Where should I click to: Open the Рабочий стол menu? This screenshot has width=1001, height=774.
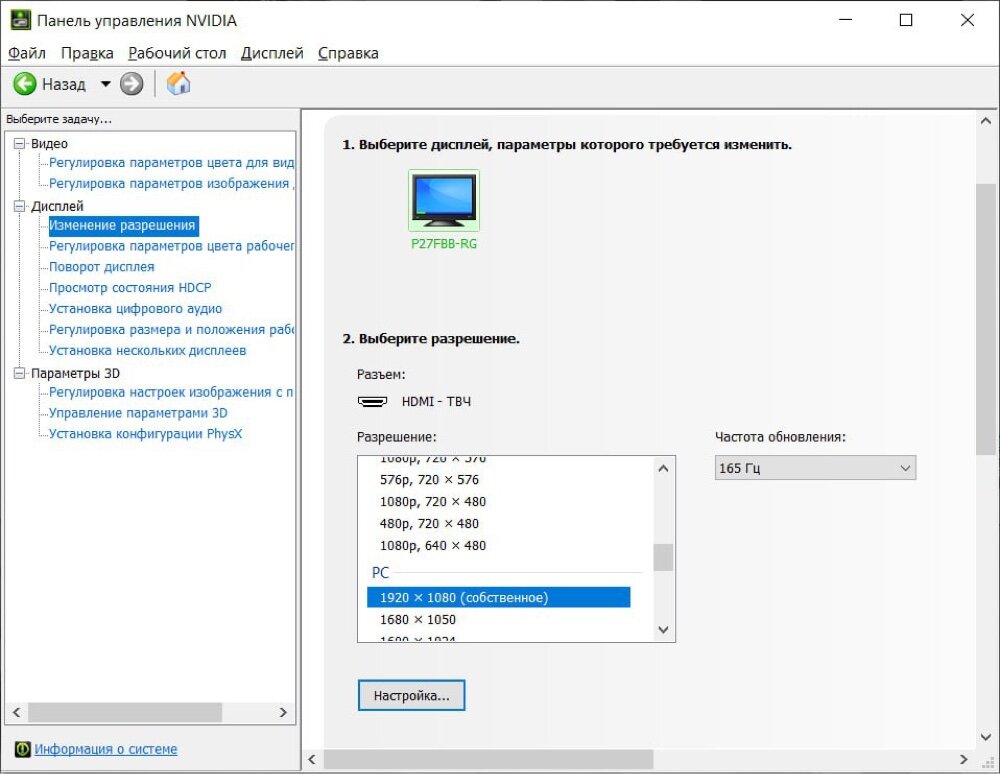pyautogui.click(x=177, y=53)
